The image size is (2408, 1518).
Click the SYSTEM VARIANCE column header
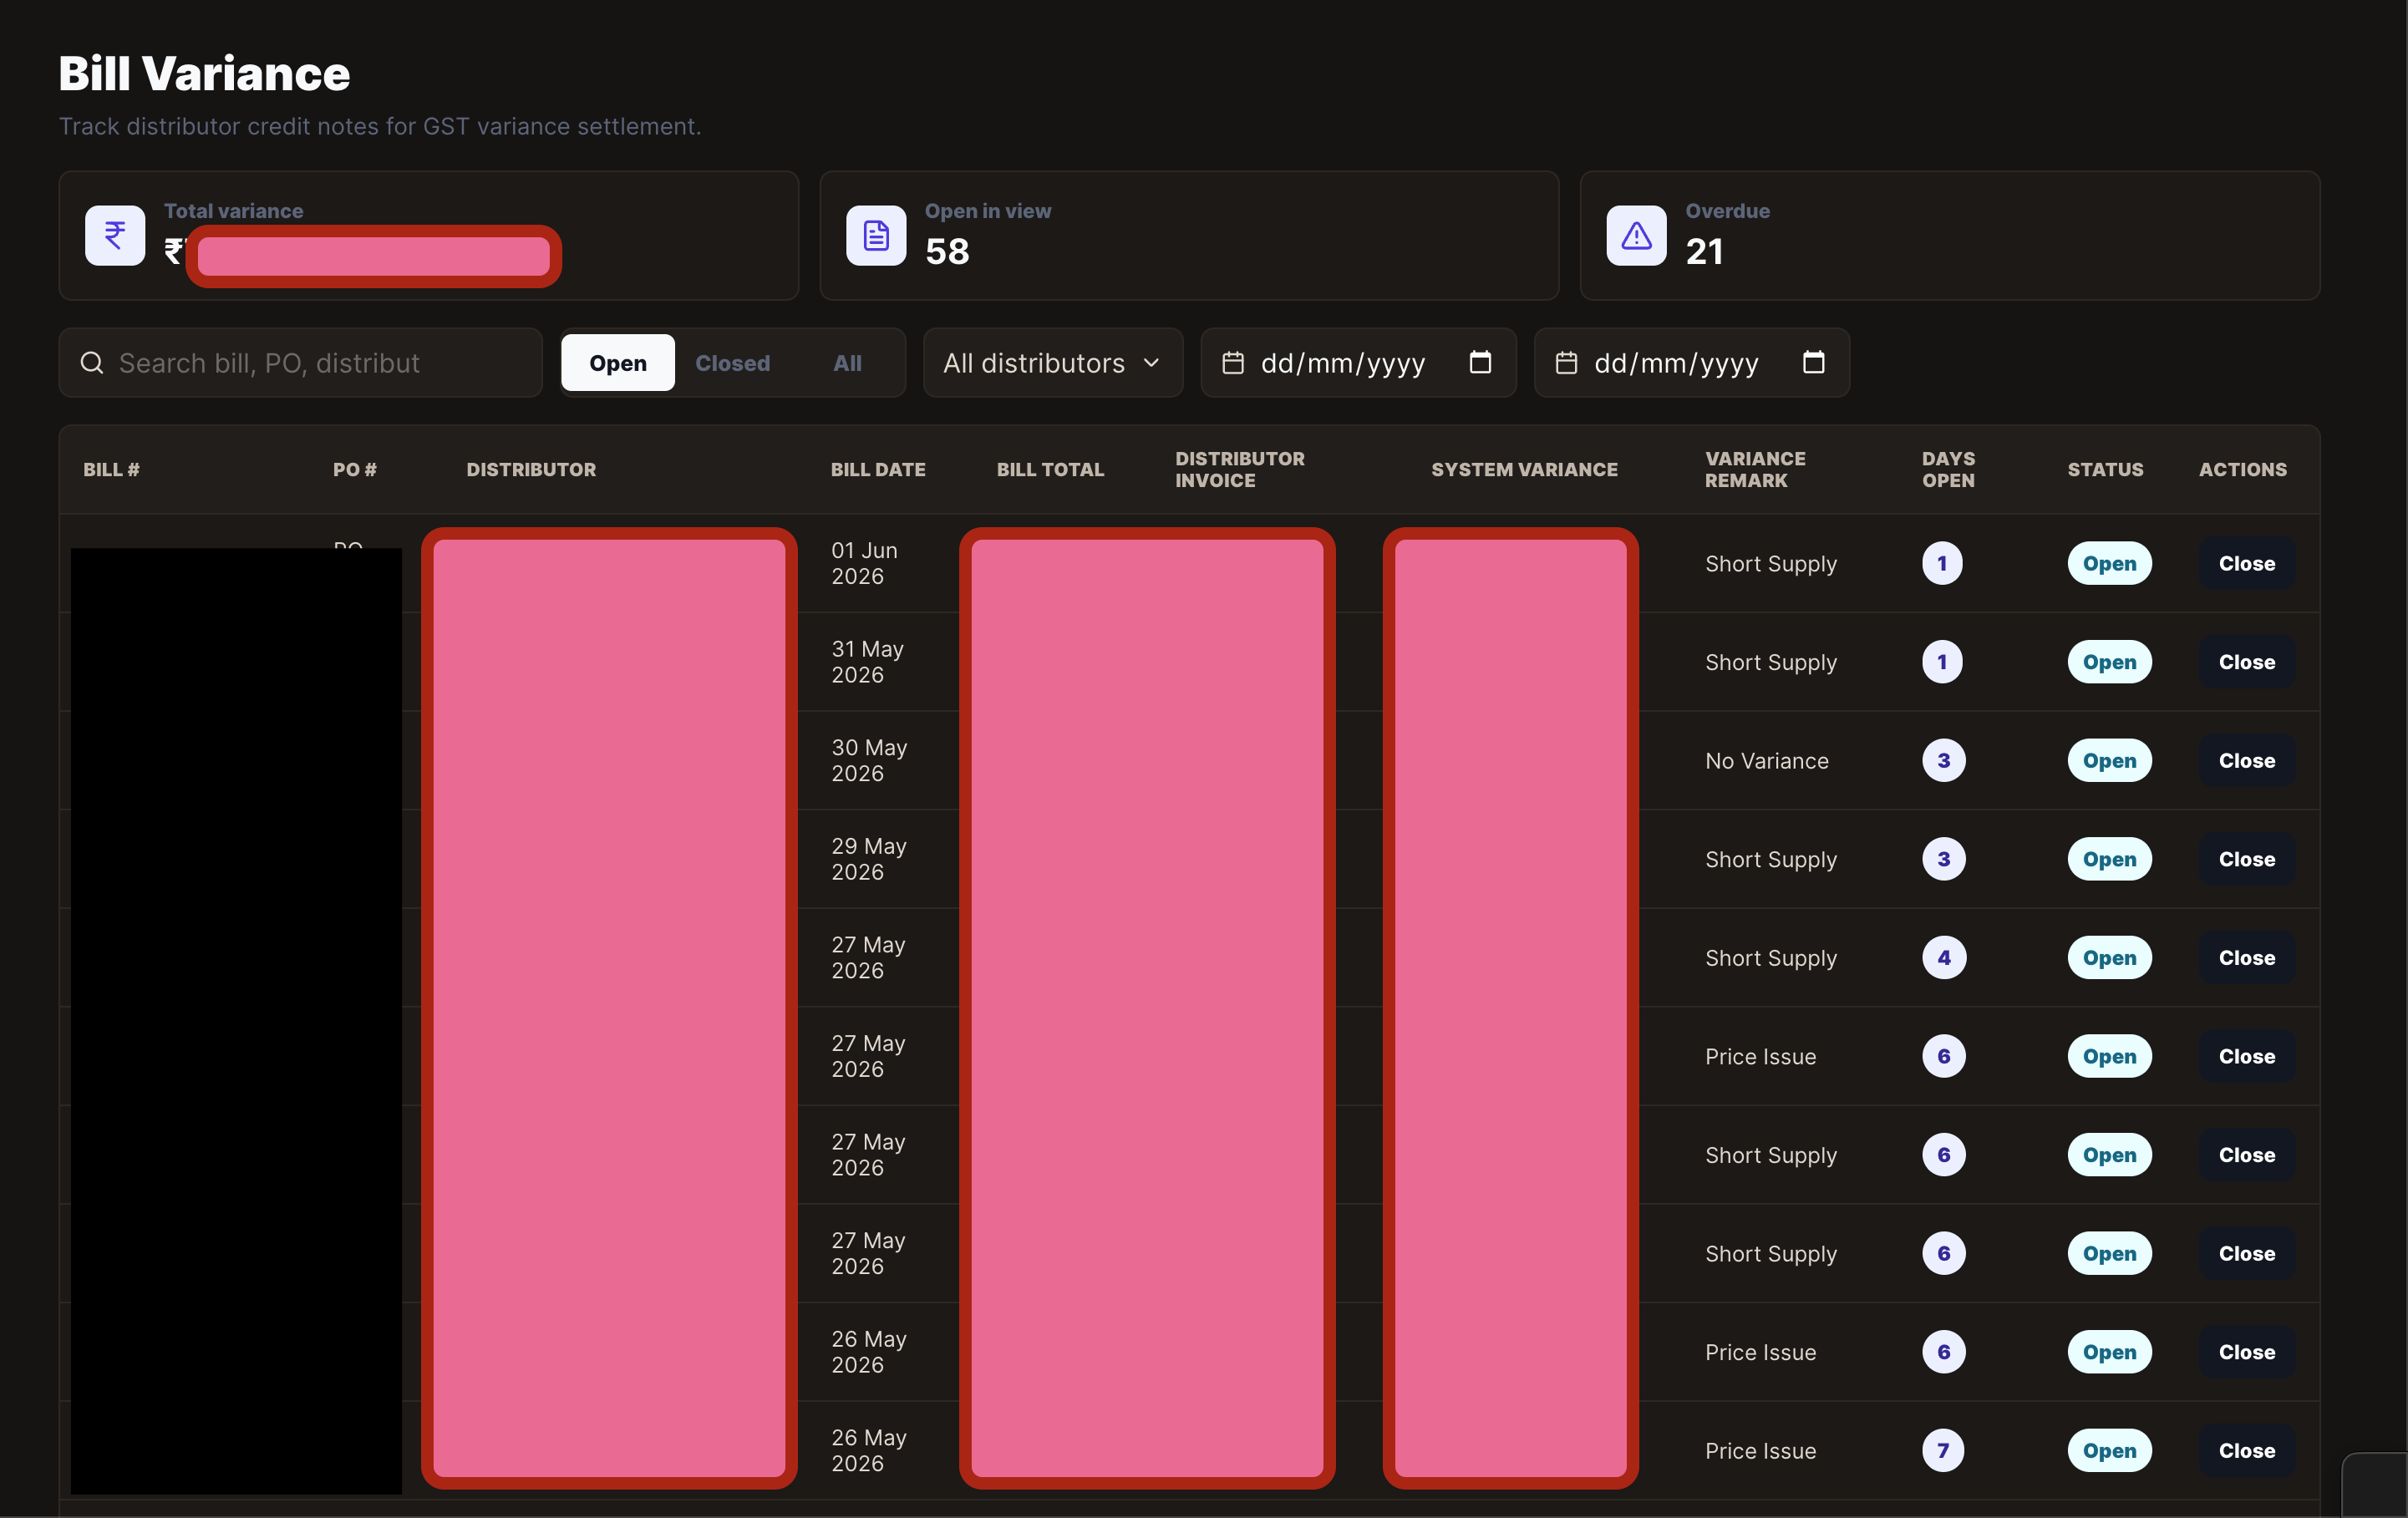click(x=1524, y=470)
